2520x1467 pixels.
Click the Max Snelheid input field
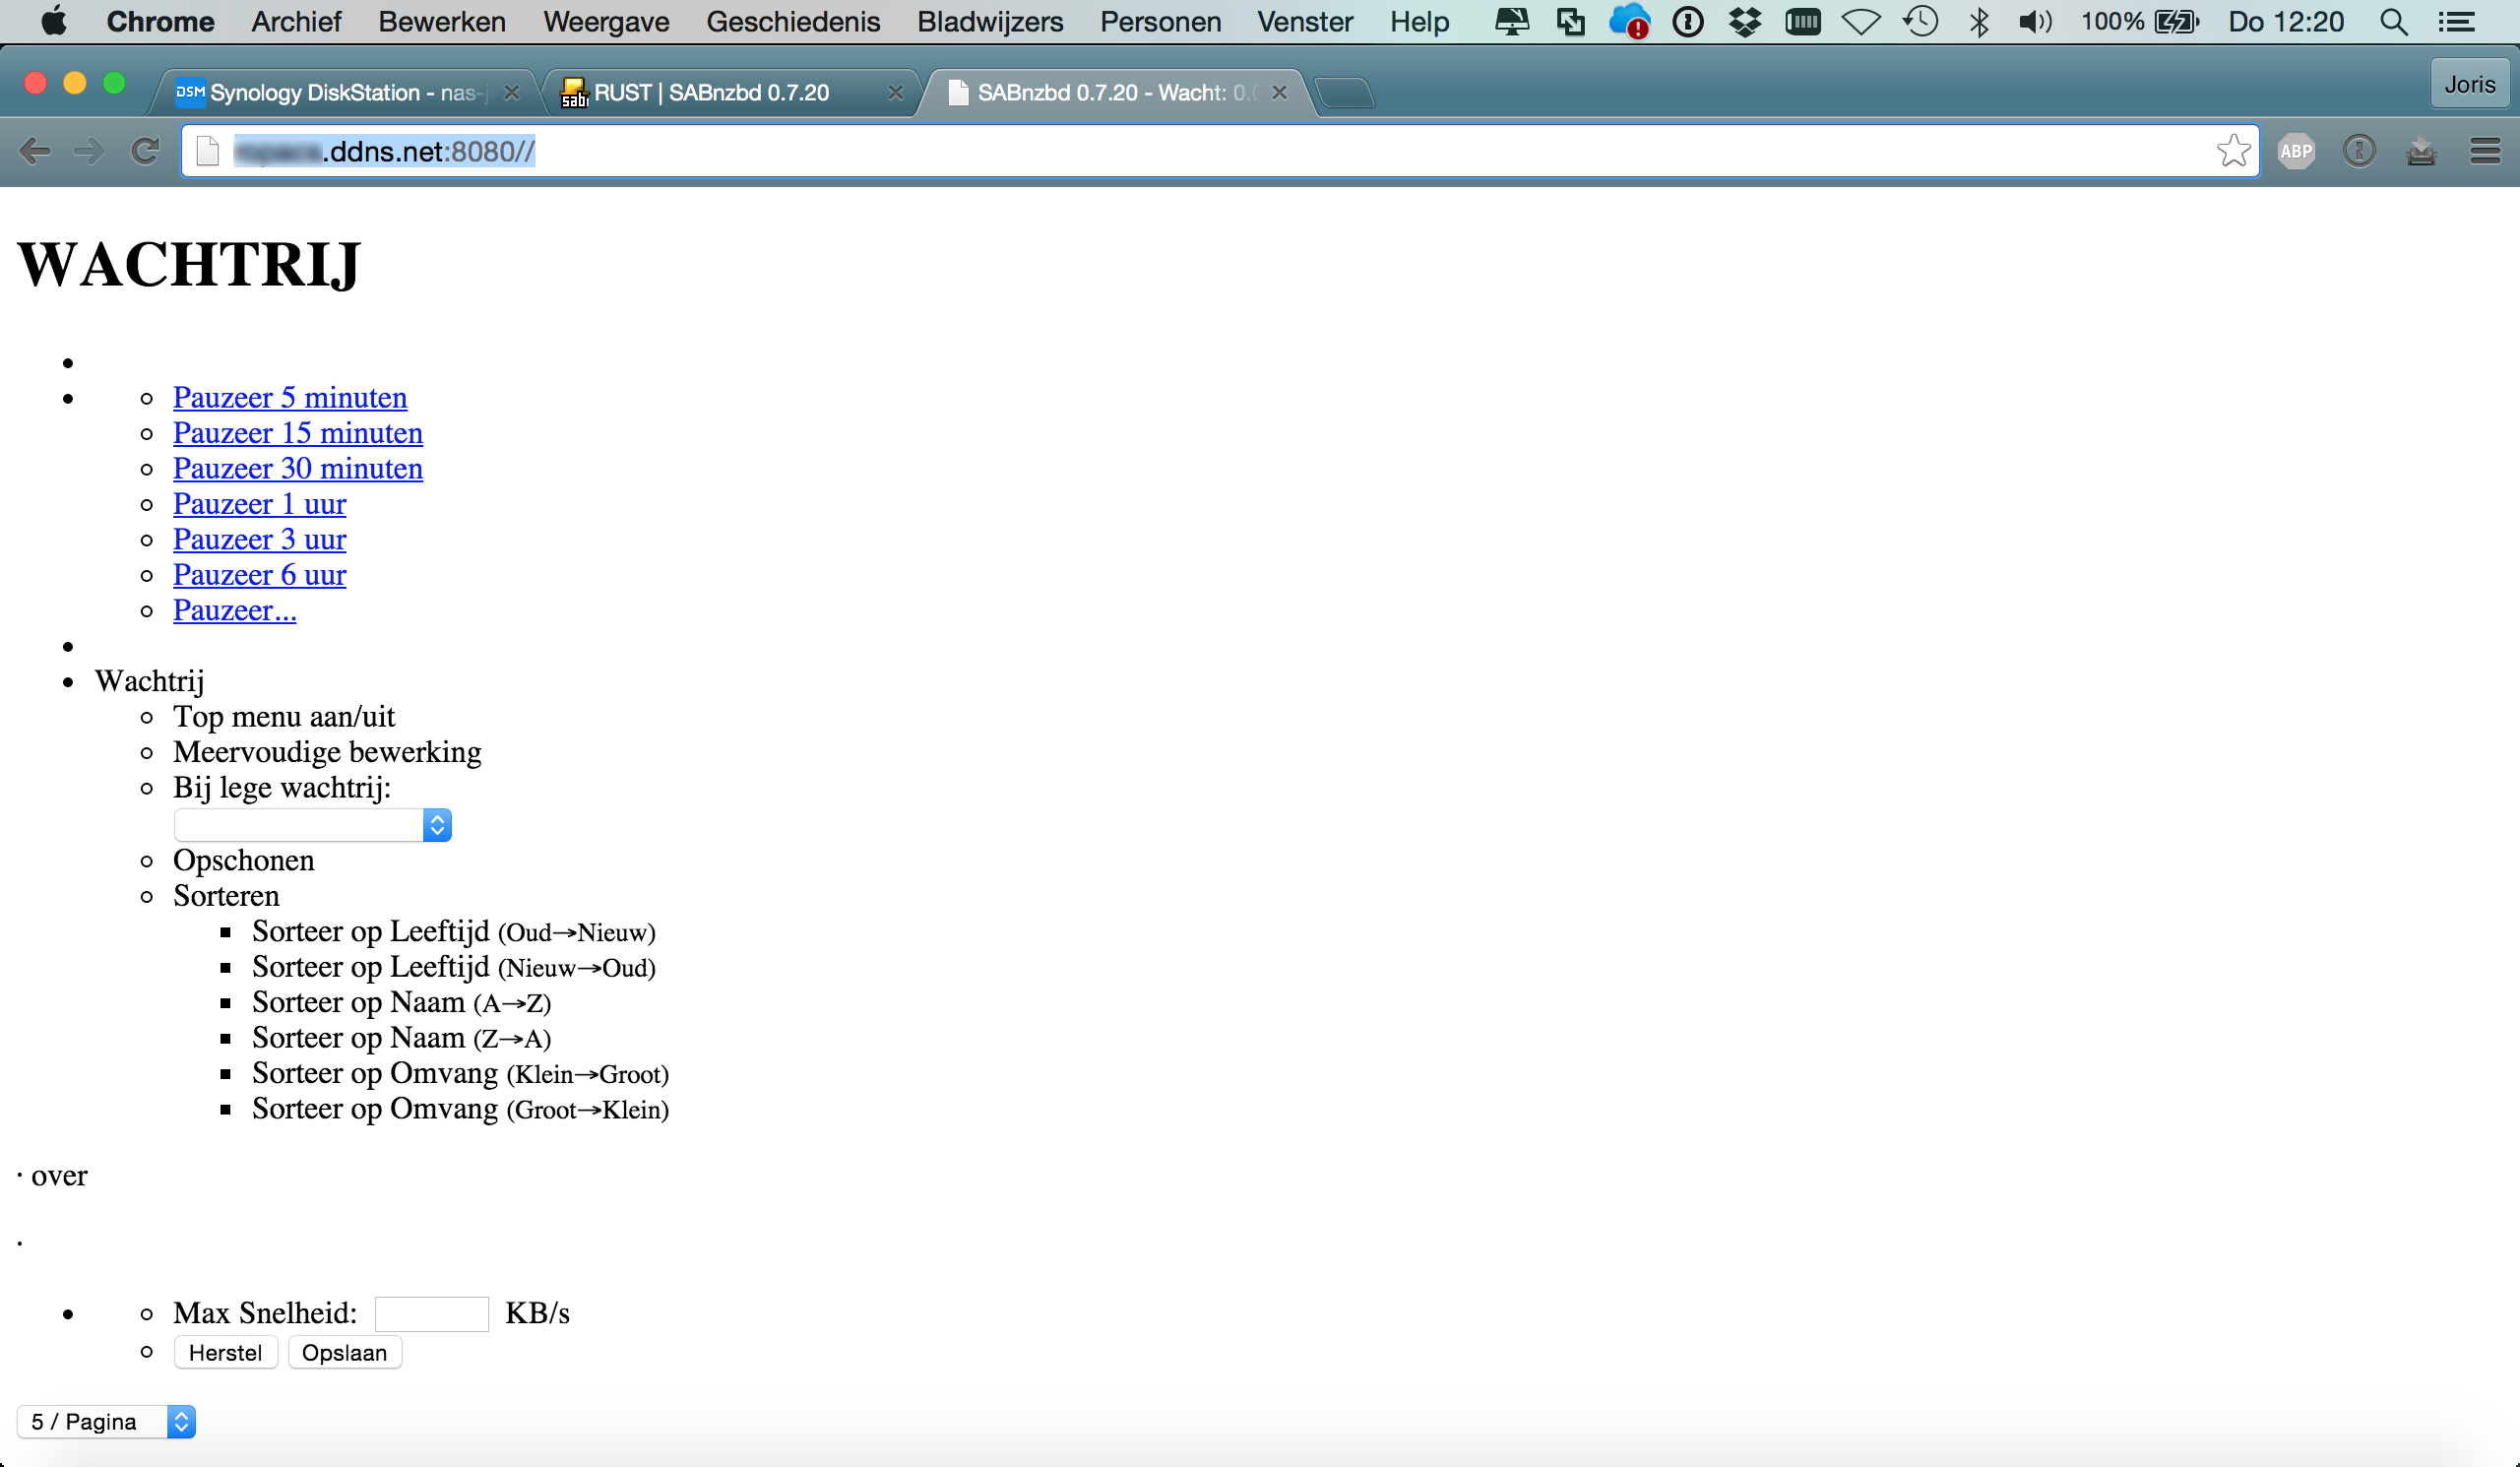point(431,1313)
